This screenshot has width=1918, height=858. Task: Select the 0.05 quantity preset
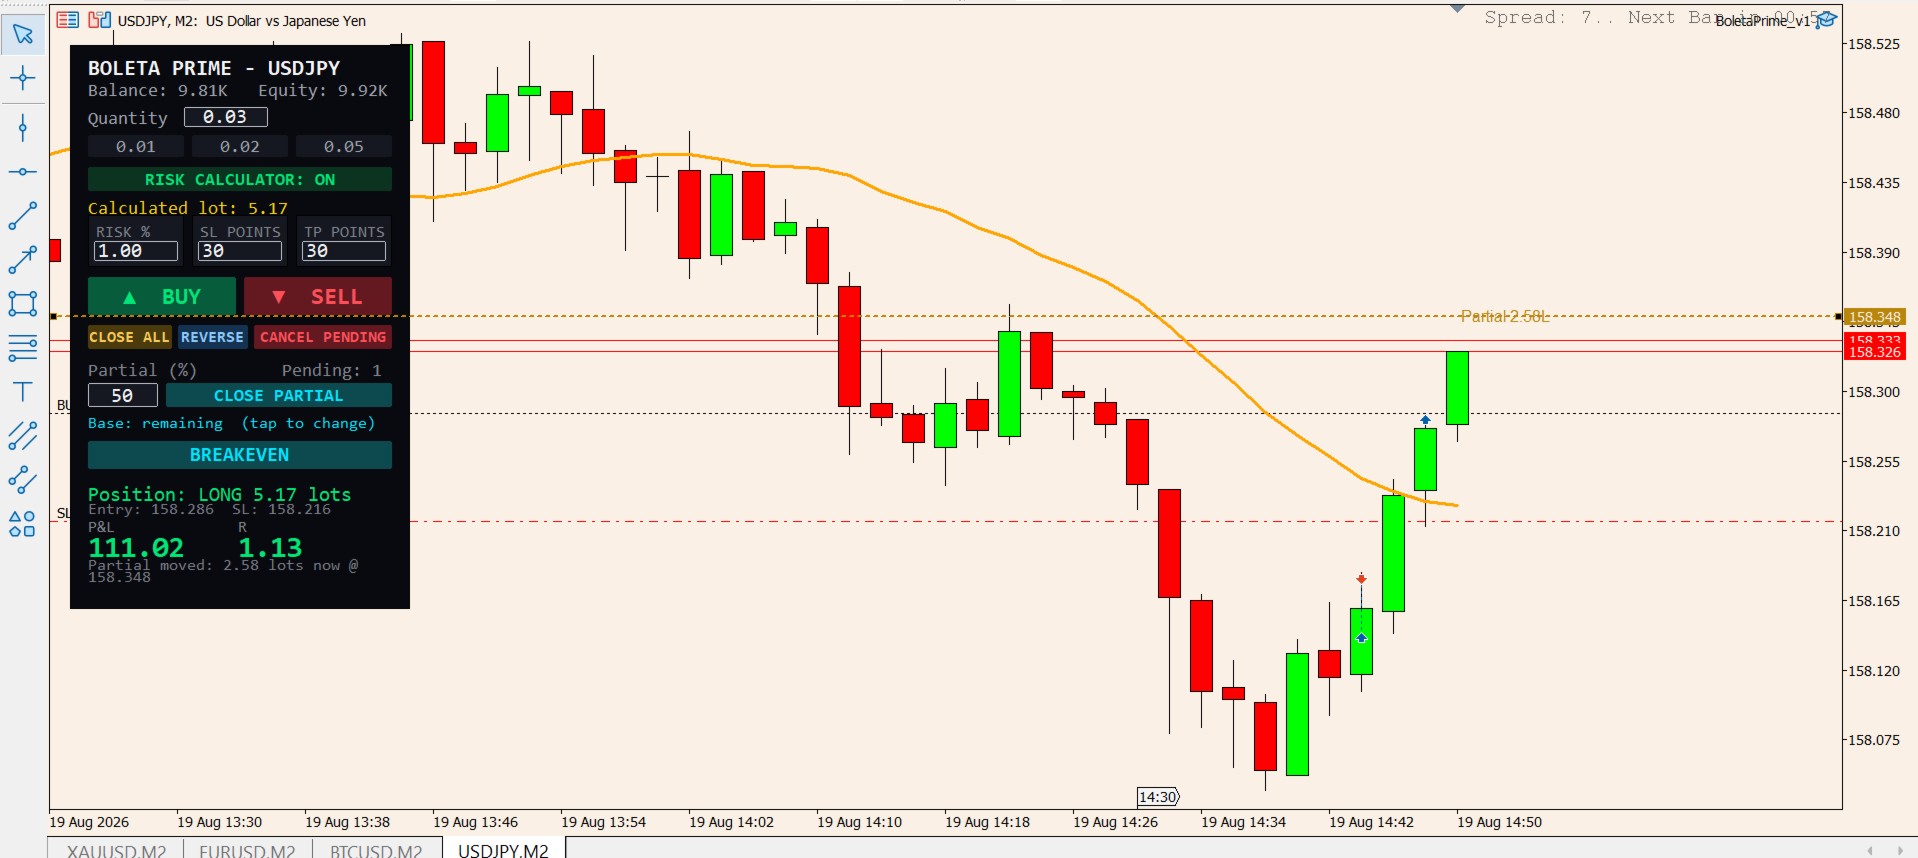[344, 146]
